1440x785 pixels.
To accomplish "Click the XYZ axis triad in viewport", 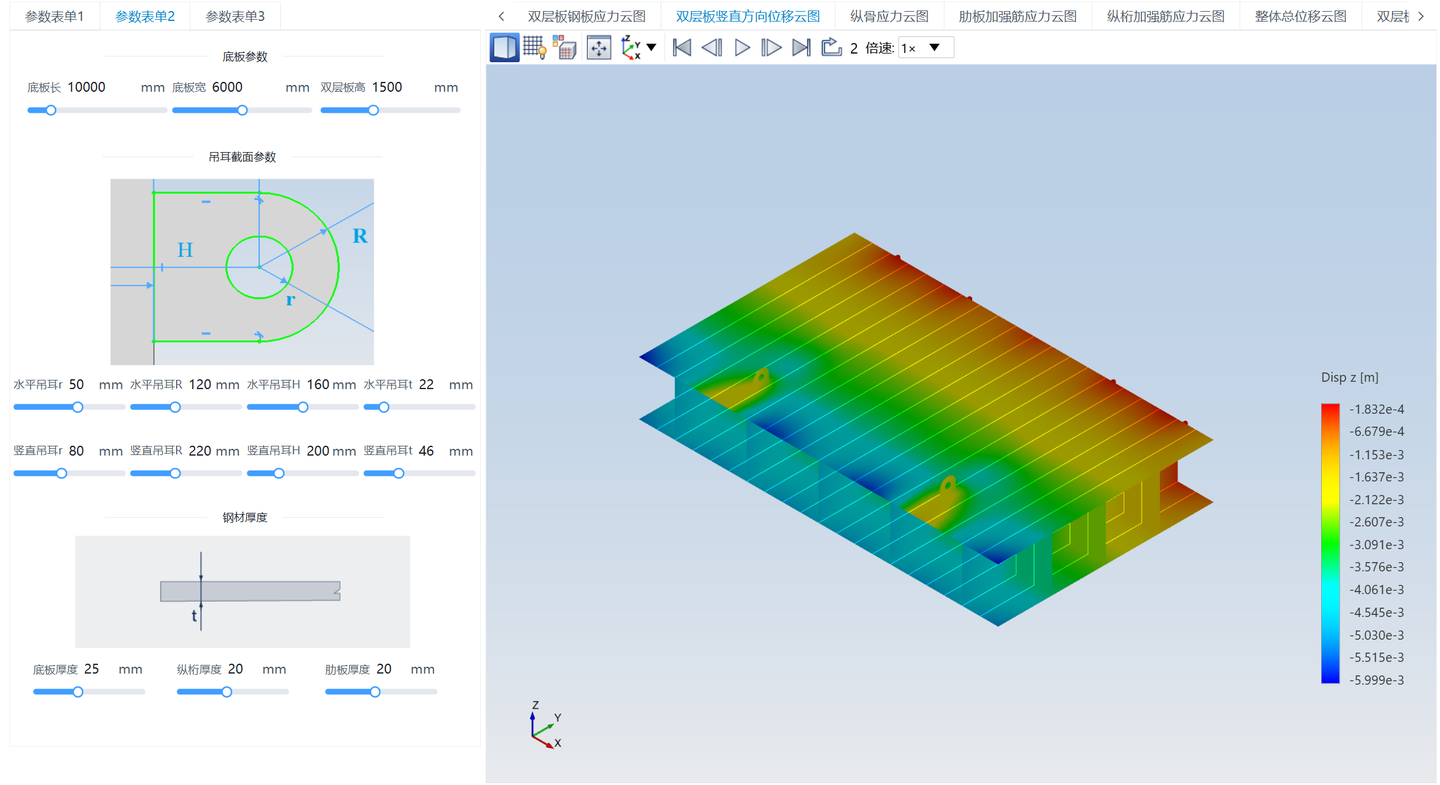I will click(546, 726).
